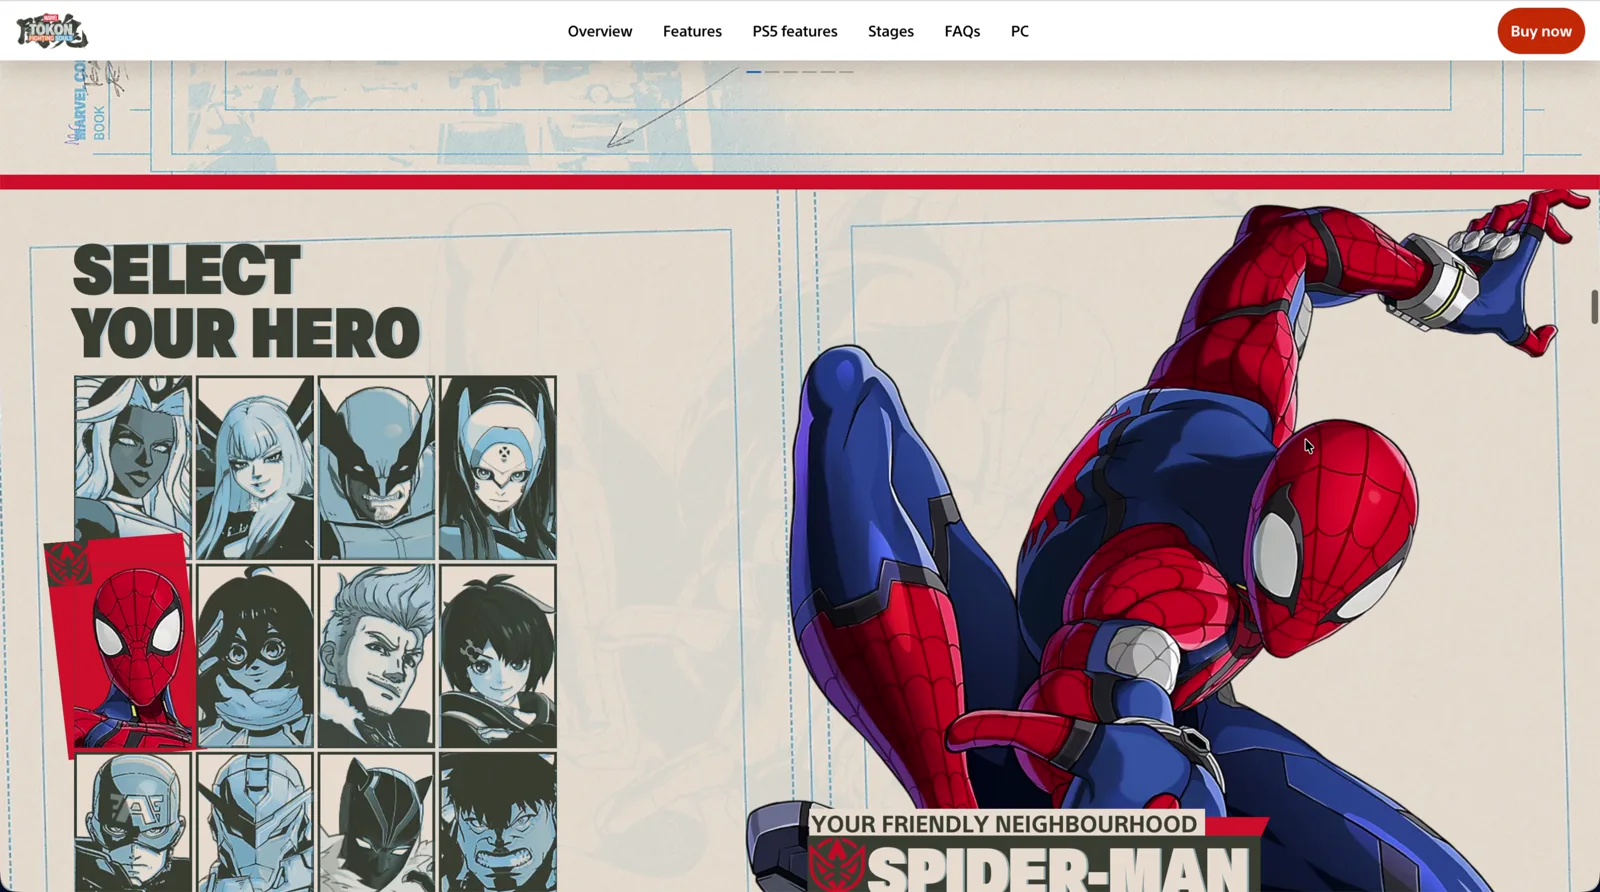Select the Peni Parker portrait
The width and height of the screenshot is (1600, 892).
(498, 656)
